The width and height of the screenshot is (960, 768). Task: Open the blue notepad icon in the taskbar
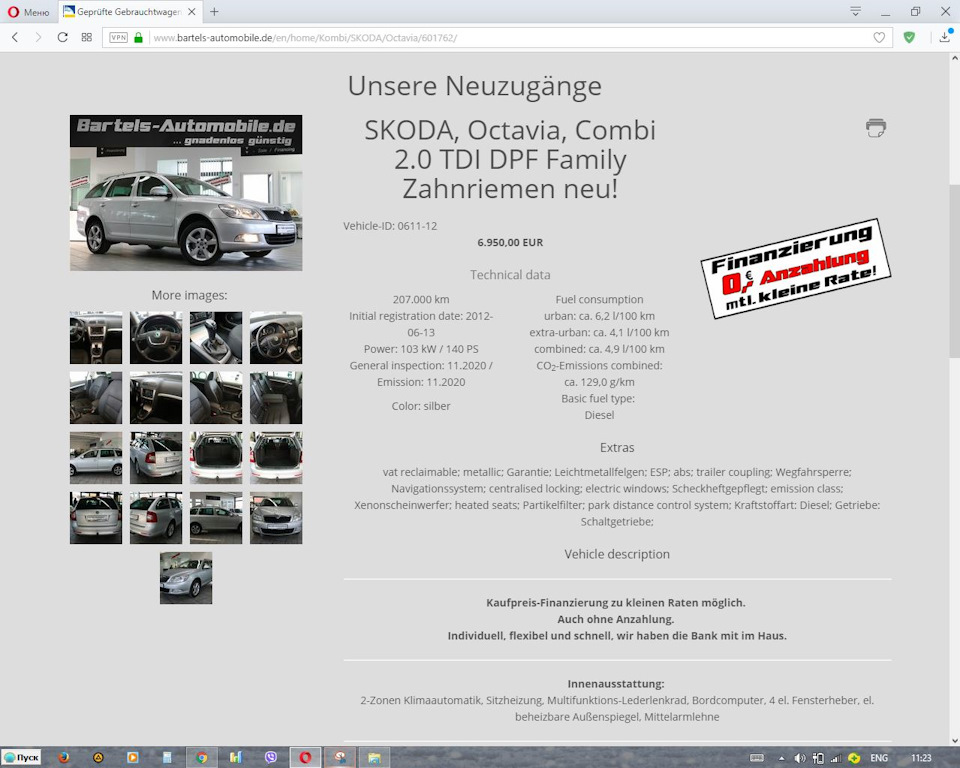point(167,758)
